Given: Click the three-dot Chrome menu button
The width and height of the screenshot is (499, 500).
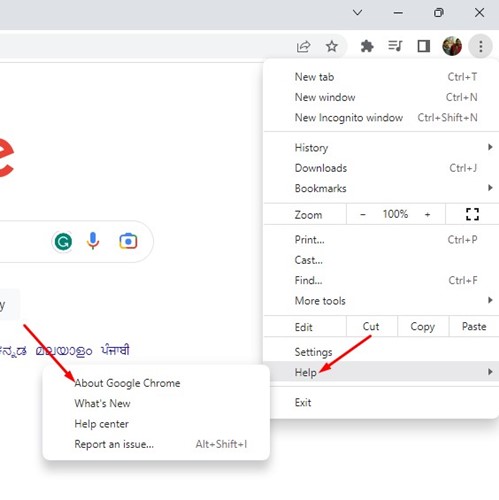Looking at the screenshot, I should click(x=480, y=46).
